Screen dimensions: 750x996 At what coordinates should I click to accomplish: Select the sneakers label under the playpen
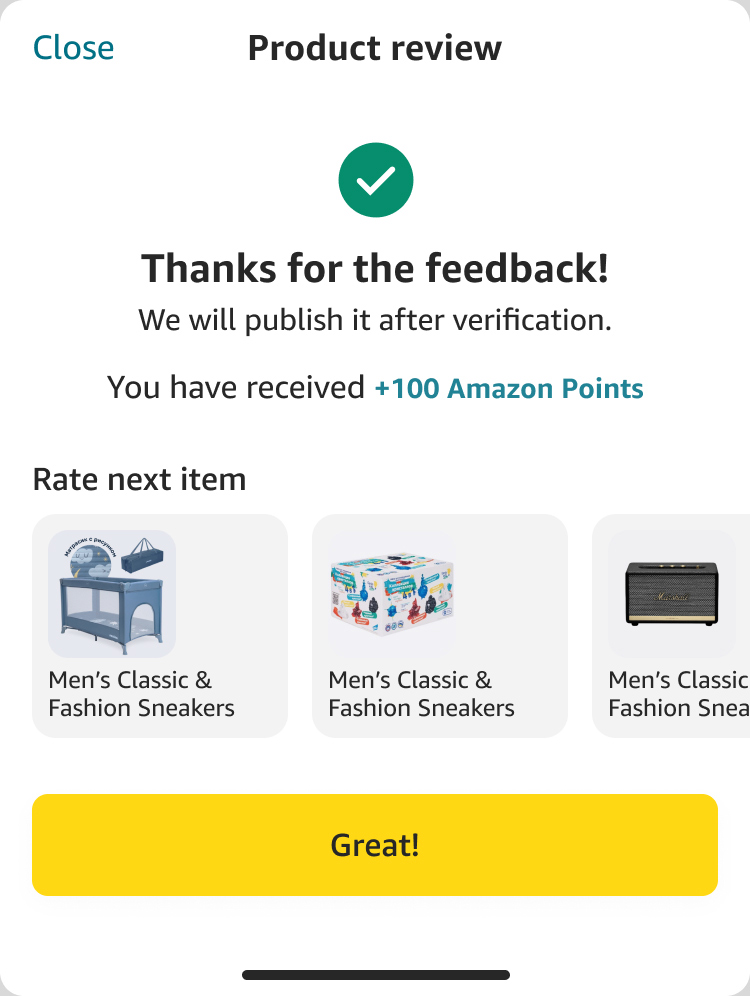pyautogui.click(x=141, y=694)
